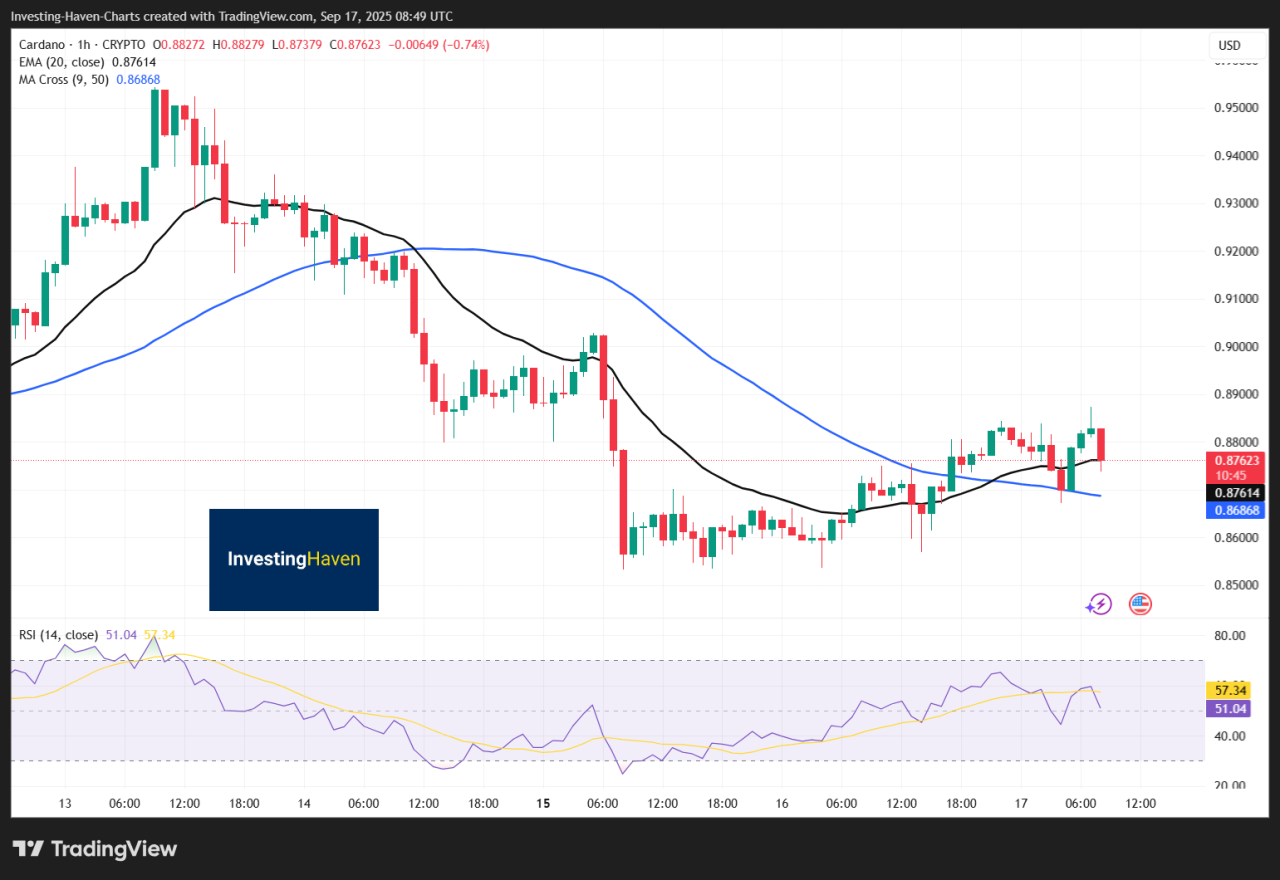This screenshot has height=880, width=1280.
Task: Click the 17 date marker on time axis
Action: [1020, 803]
